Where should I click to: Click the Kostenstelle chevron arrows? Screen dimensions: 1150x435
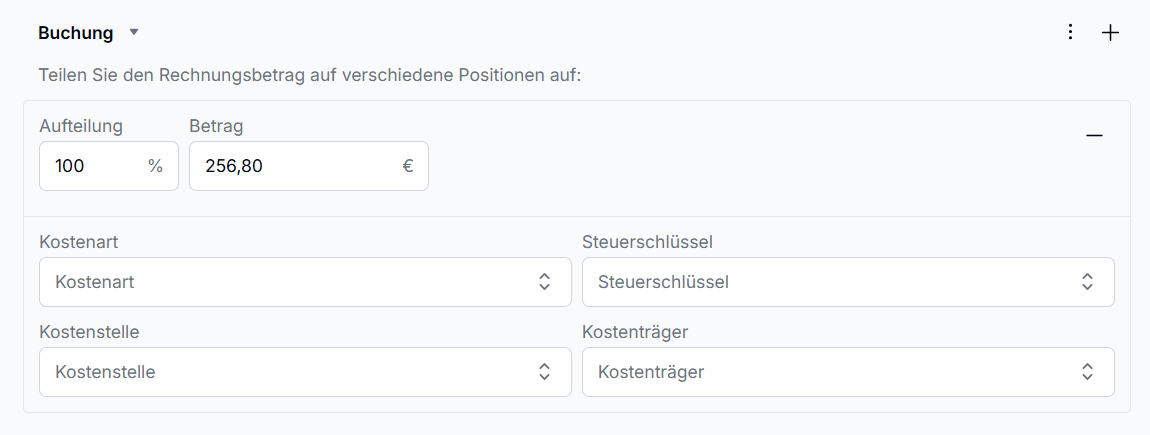point(544,372)
